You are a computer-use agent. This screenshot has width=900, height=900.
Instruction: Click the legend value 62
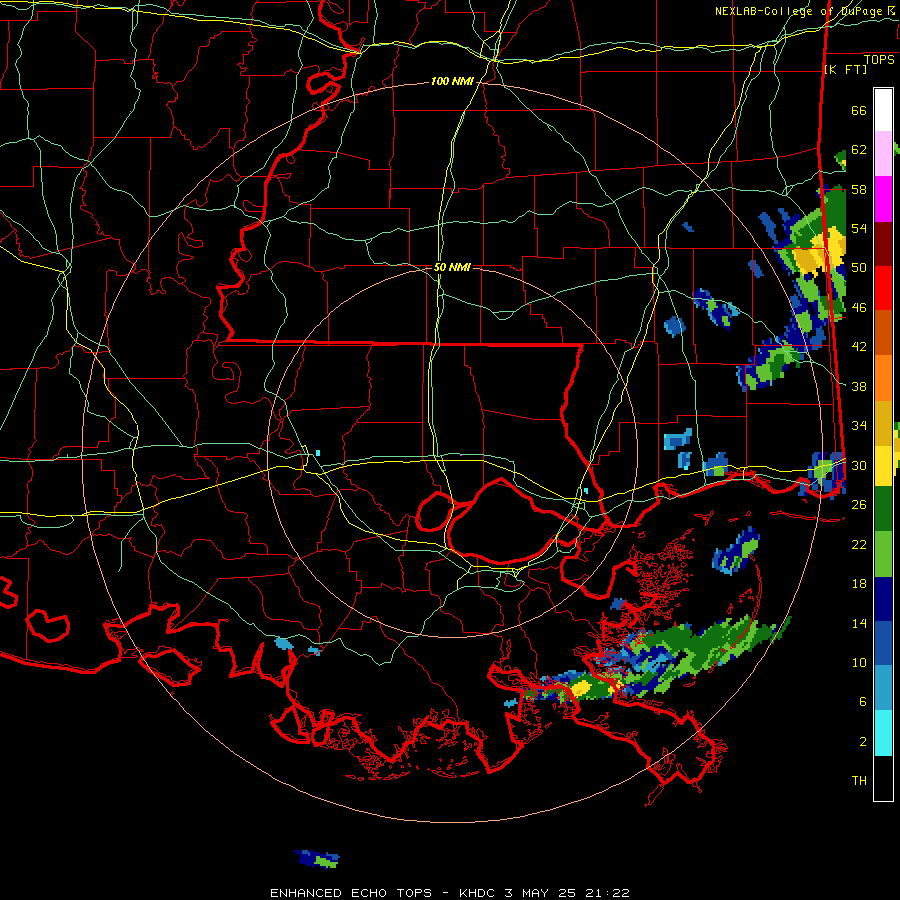[x=859, y=150]
